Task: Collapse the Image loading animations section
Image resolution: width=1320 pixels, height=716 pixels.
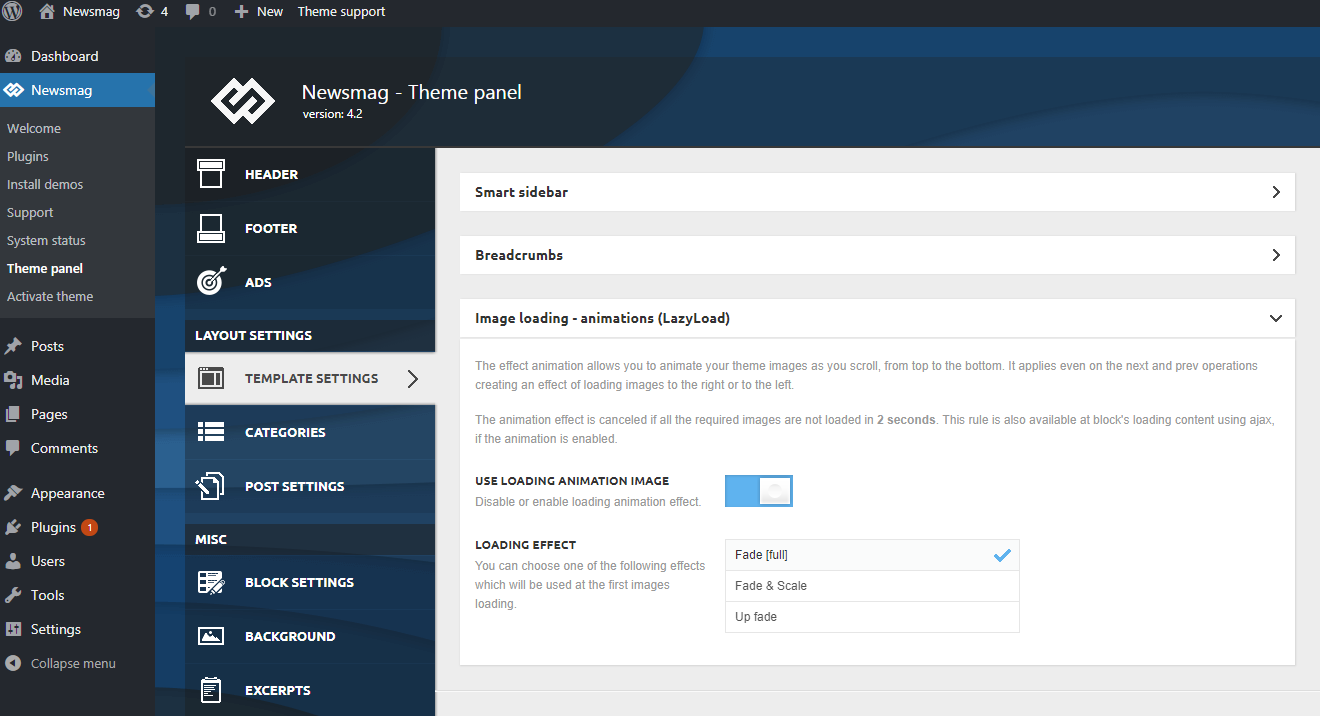Action: point(877,318)
